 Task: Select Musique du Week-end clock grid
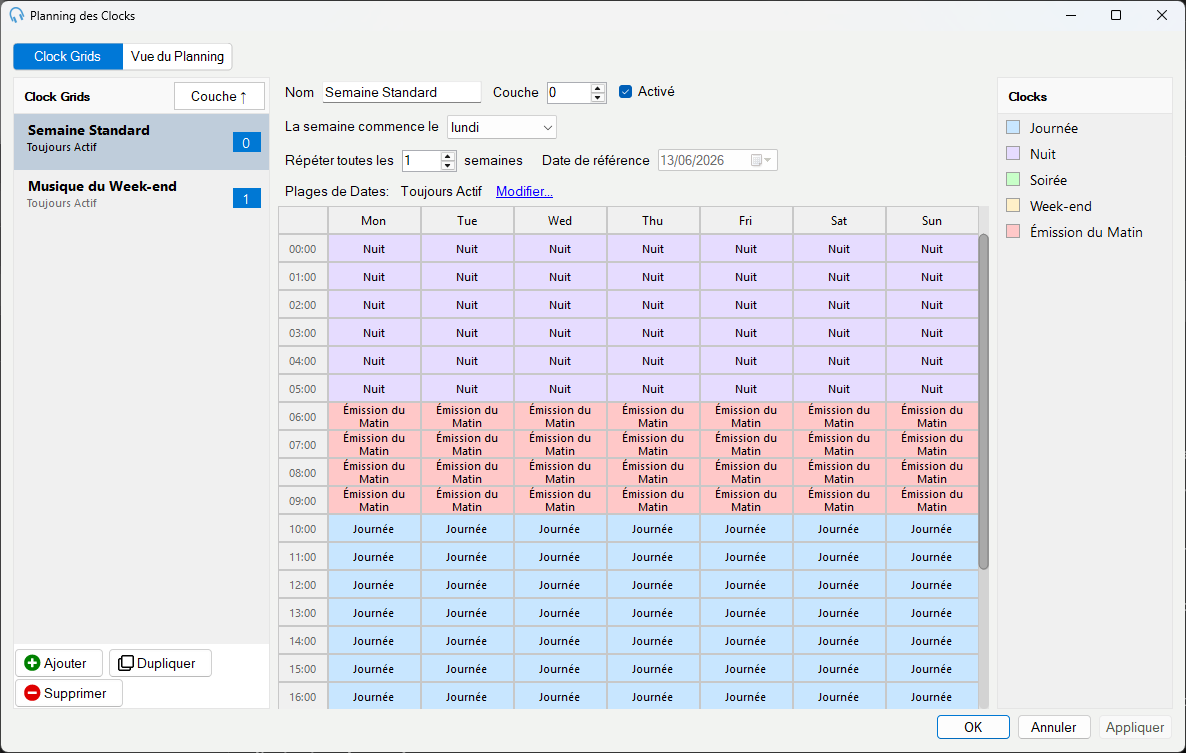pos(141,194)
